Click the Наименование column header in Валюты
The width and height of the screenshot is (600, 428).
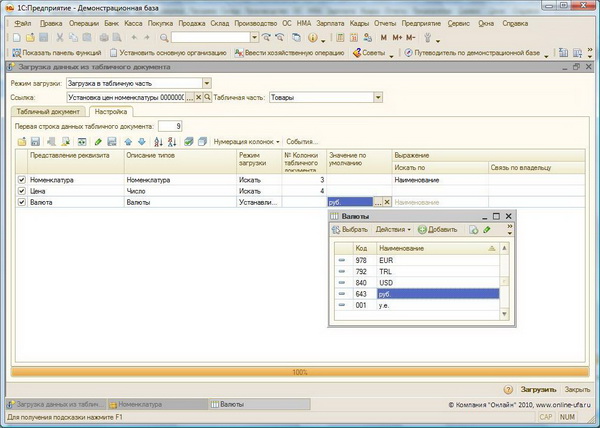(438, 249)
